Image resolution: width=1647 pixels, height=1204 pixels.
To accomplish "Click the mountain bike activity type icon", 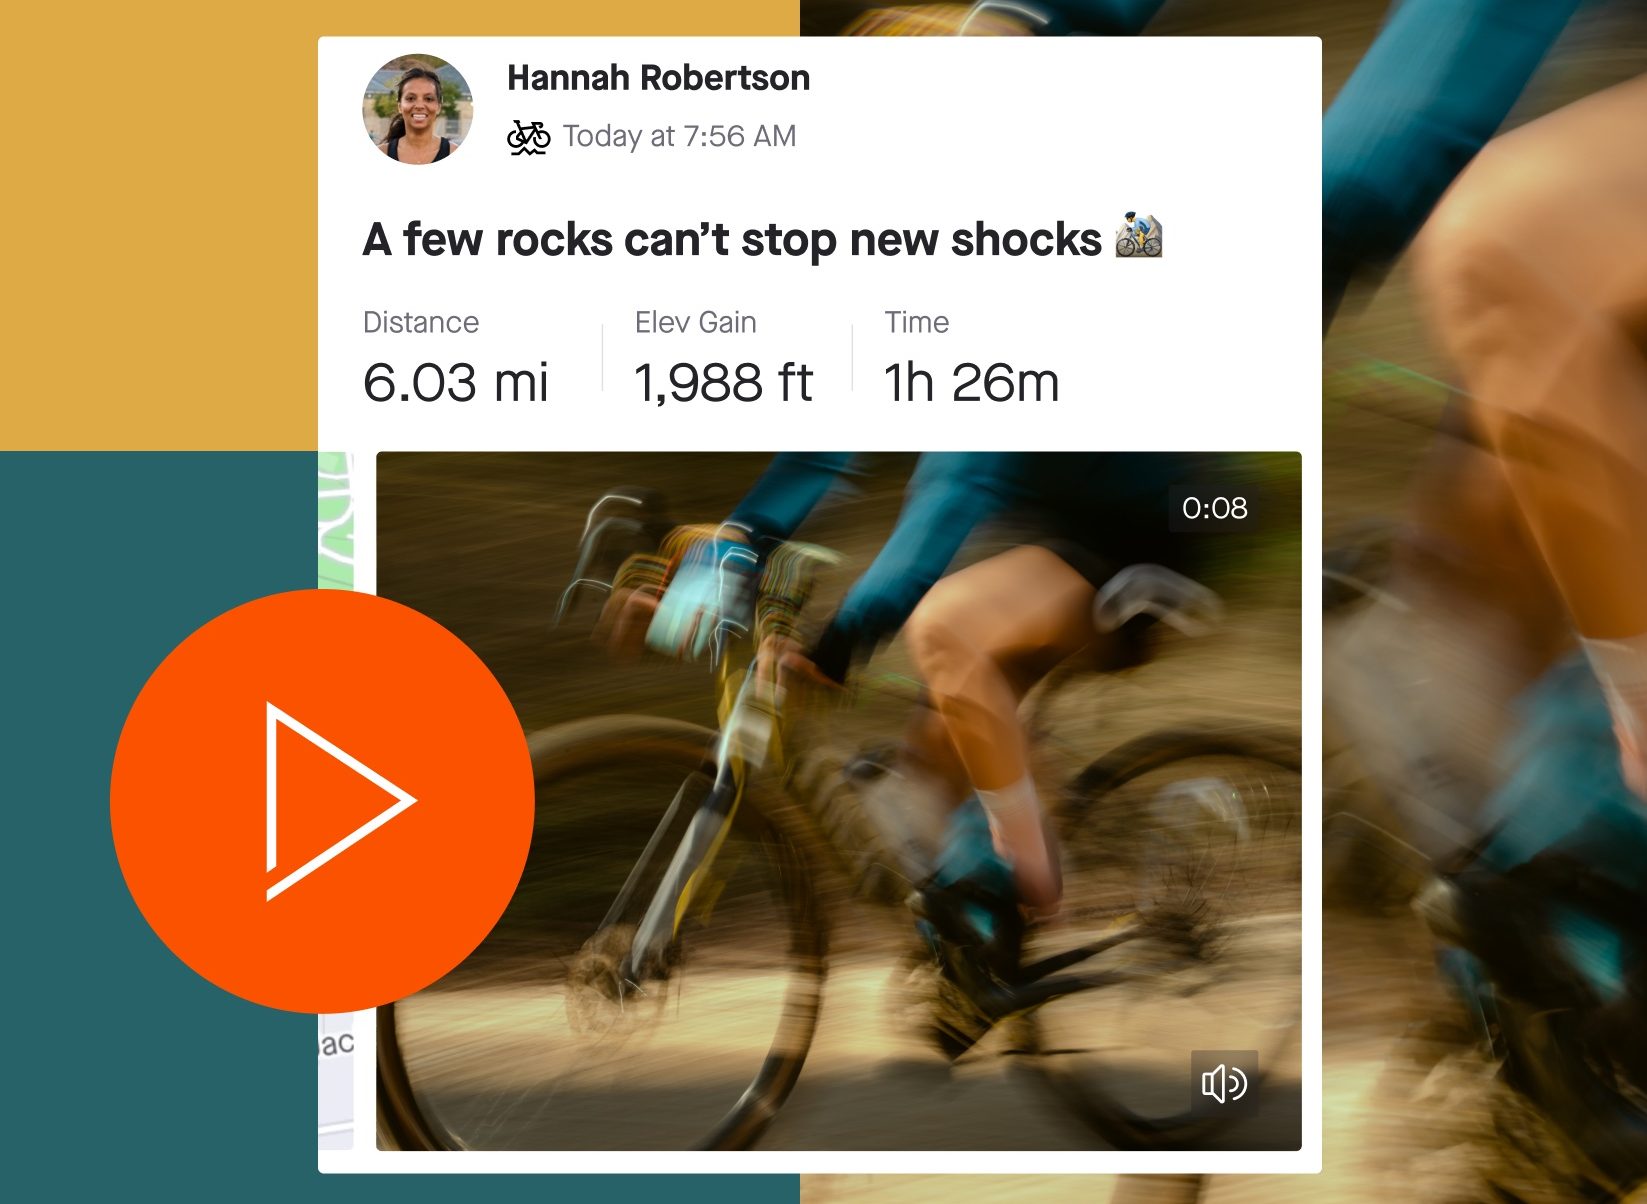I will 528,137.
